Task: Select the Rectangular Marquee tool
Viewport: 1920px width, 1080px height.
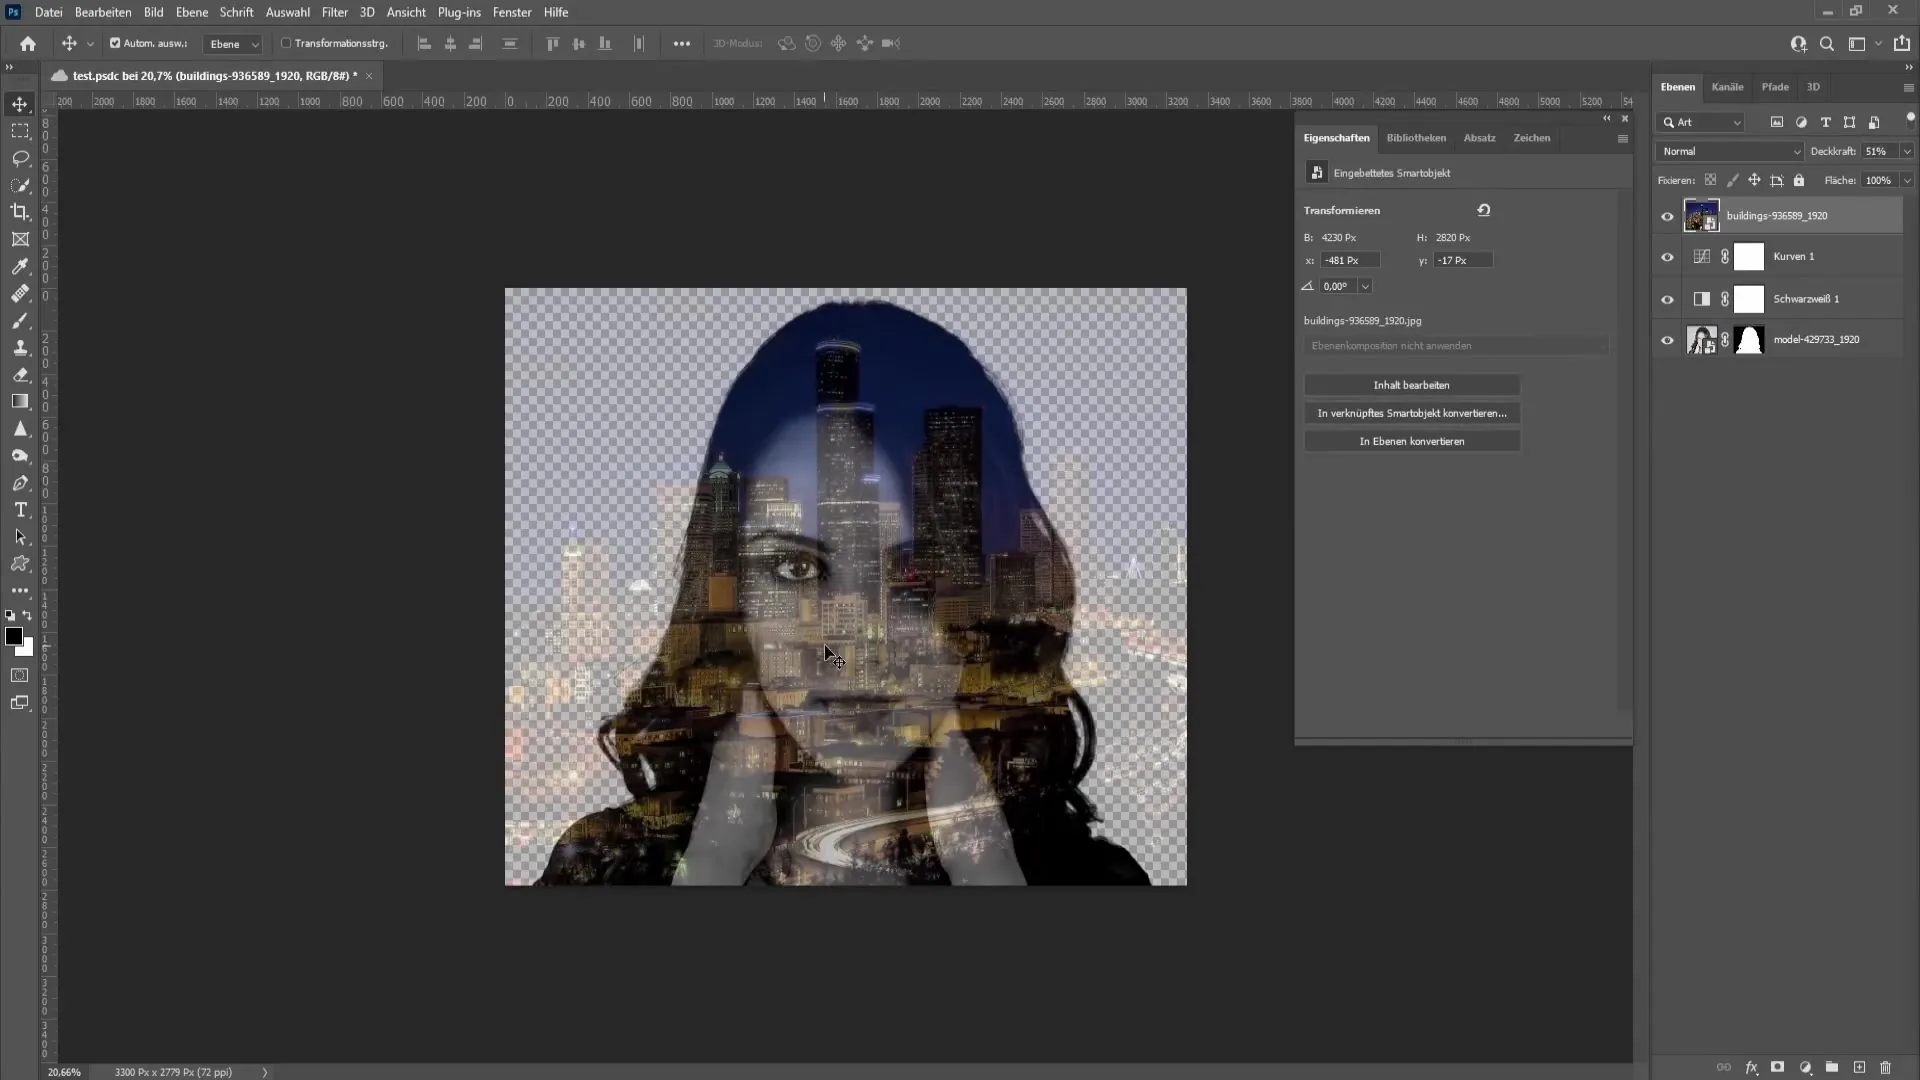Action: tap(20, 131)
